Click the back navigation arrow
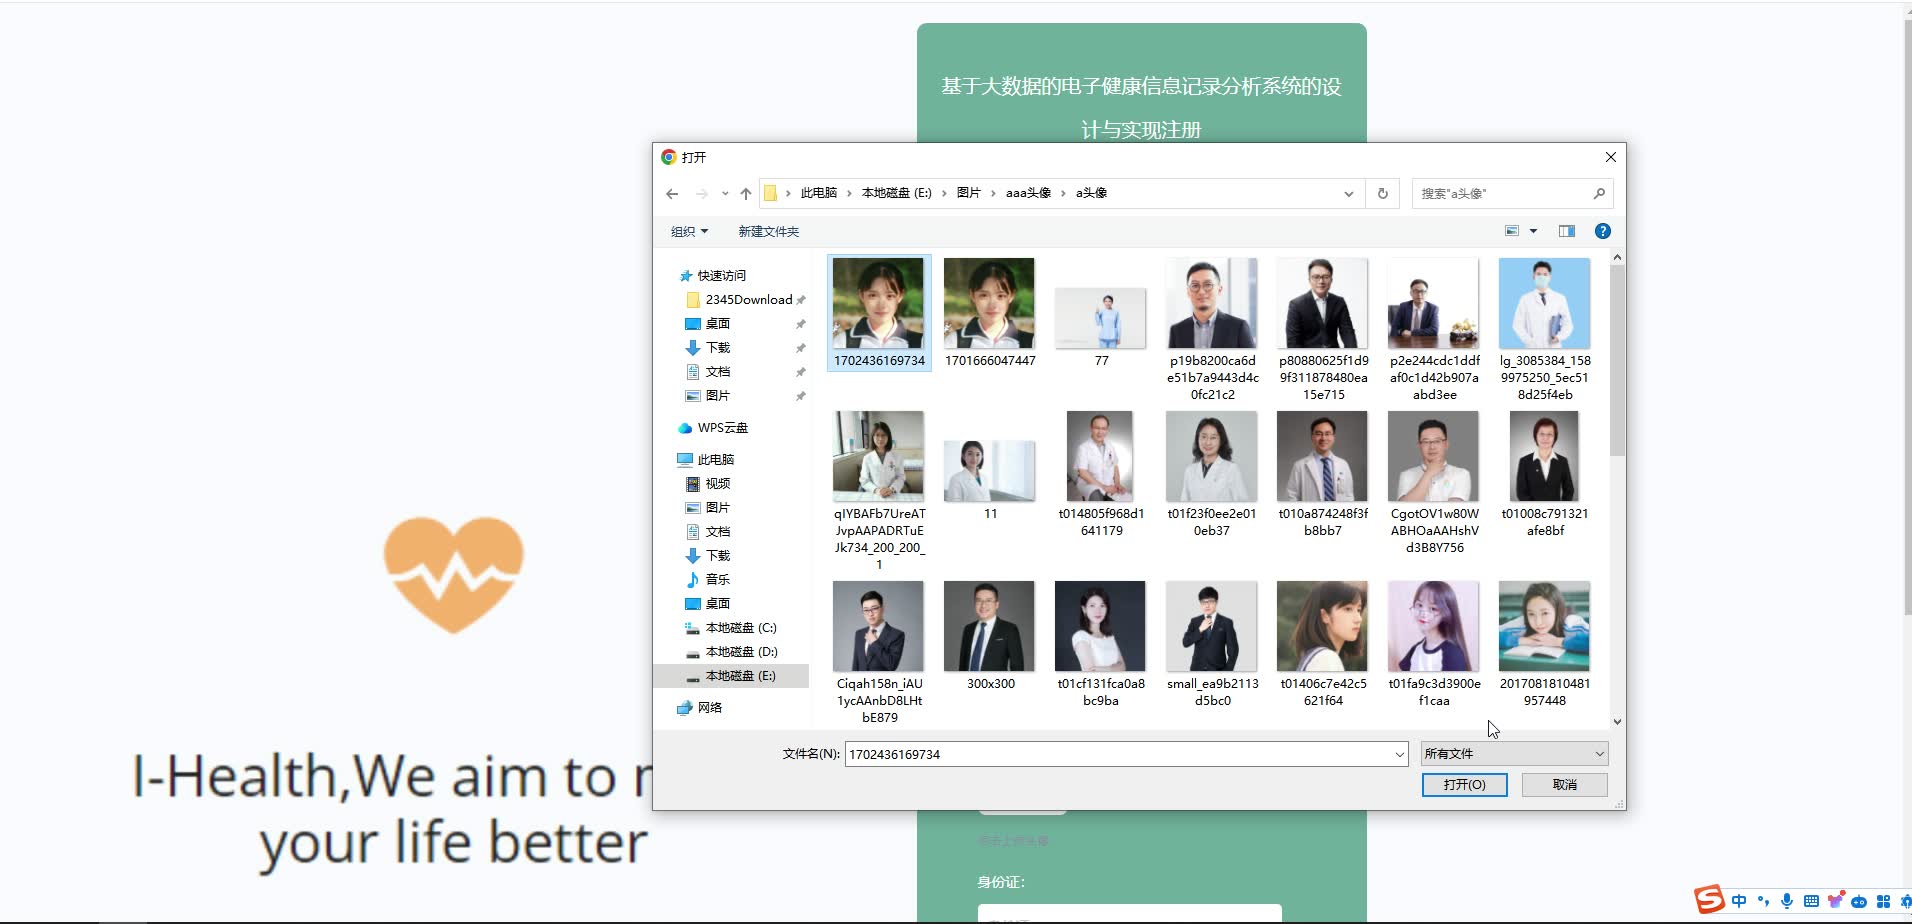Viewport: 1912px width, 924px height. [671, 193]
